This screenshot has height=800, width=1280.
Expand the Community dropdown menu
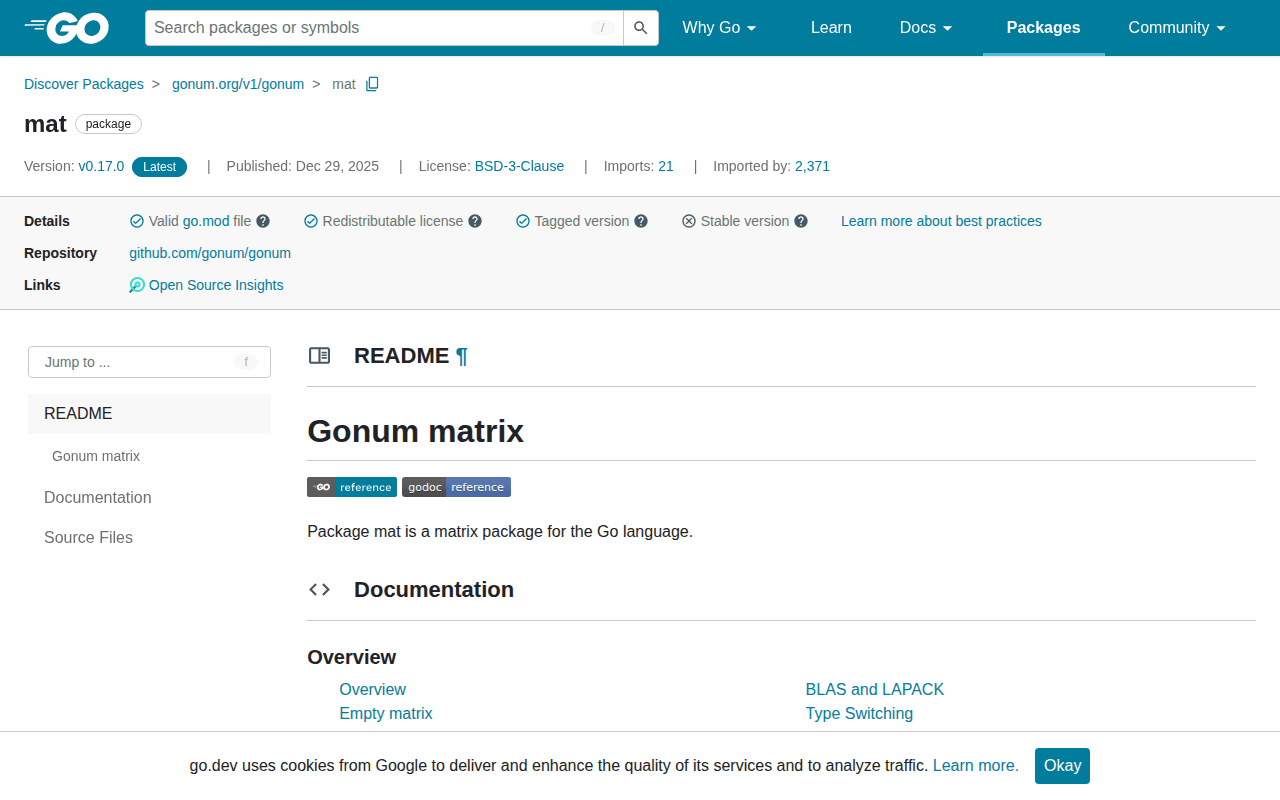[1177, 28]
